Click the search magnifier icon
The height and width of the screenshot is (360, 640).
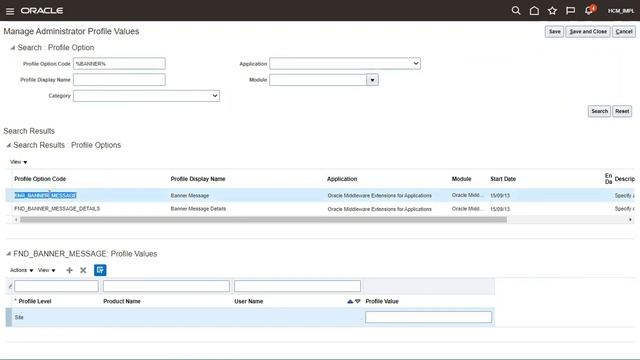[516, 11]
